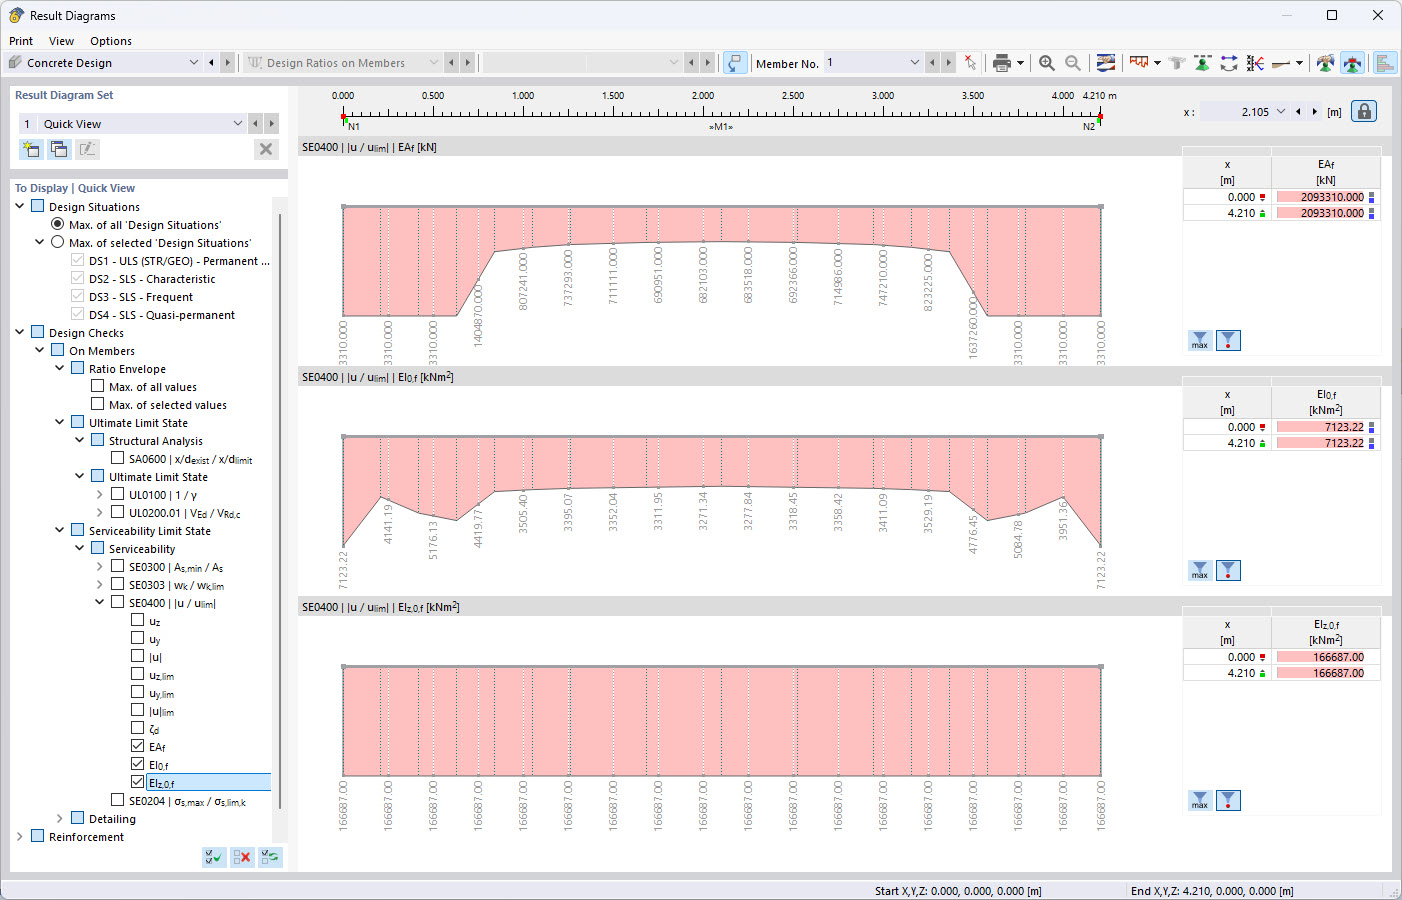Open the View menu
The height and width of the screenshot is (900, 1402).
61,41
